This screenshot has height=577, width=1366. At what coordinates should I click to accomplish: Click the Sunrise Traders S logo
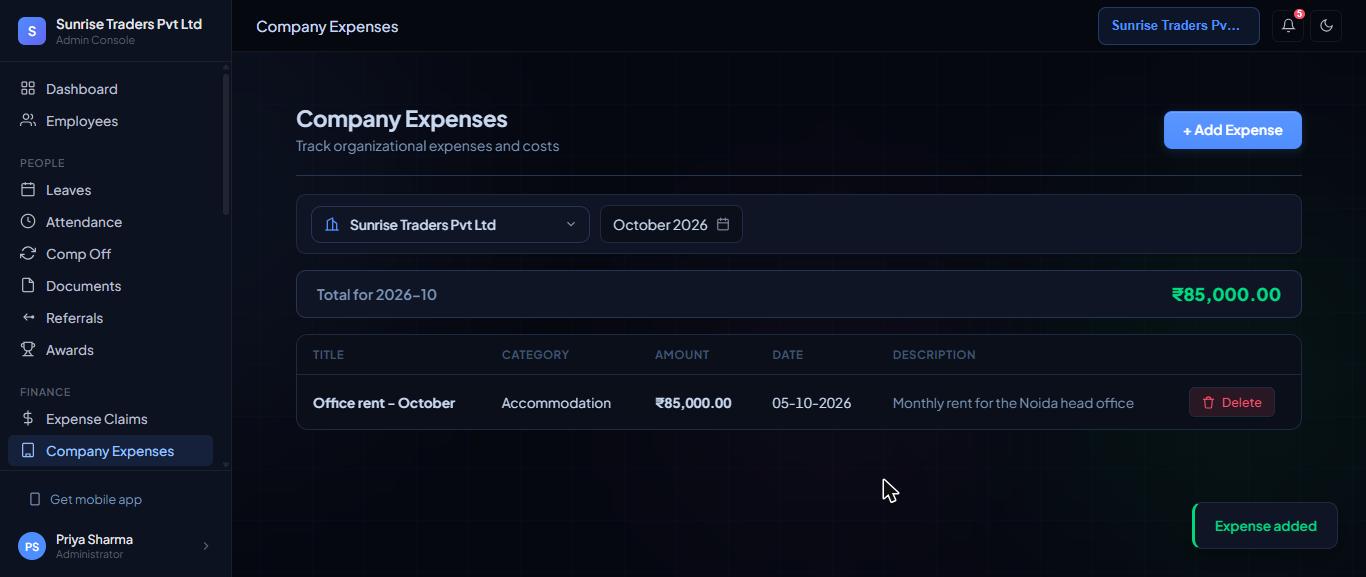coord(32,31)
